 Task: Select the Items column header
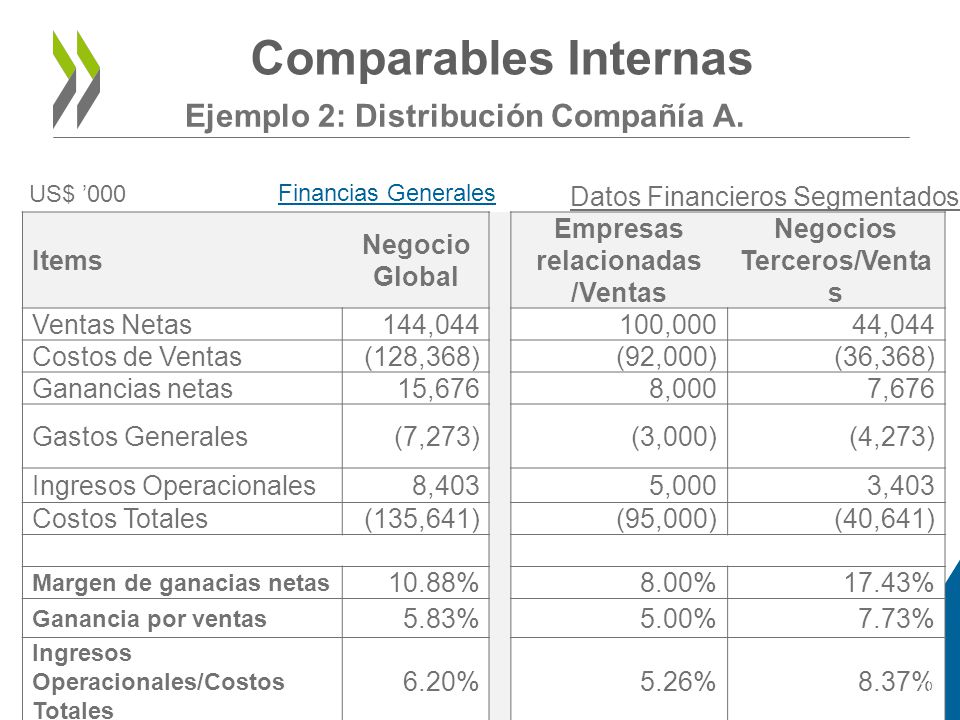point(67,261)
